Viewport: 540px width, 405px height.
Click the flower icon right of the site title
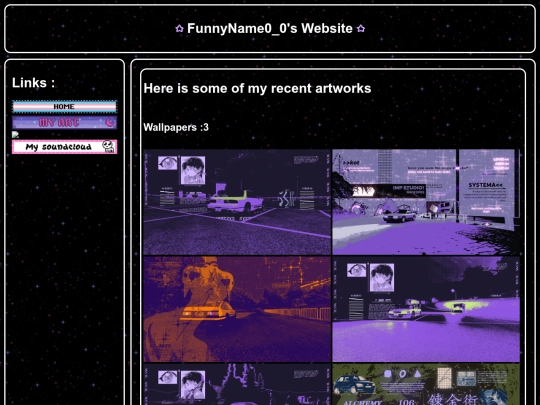361,29
